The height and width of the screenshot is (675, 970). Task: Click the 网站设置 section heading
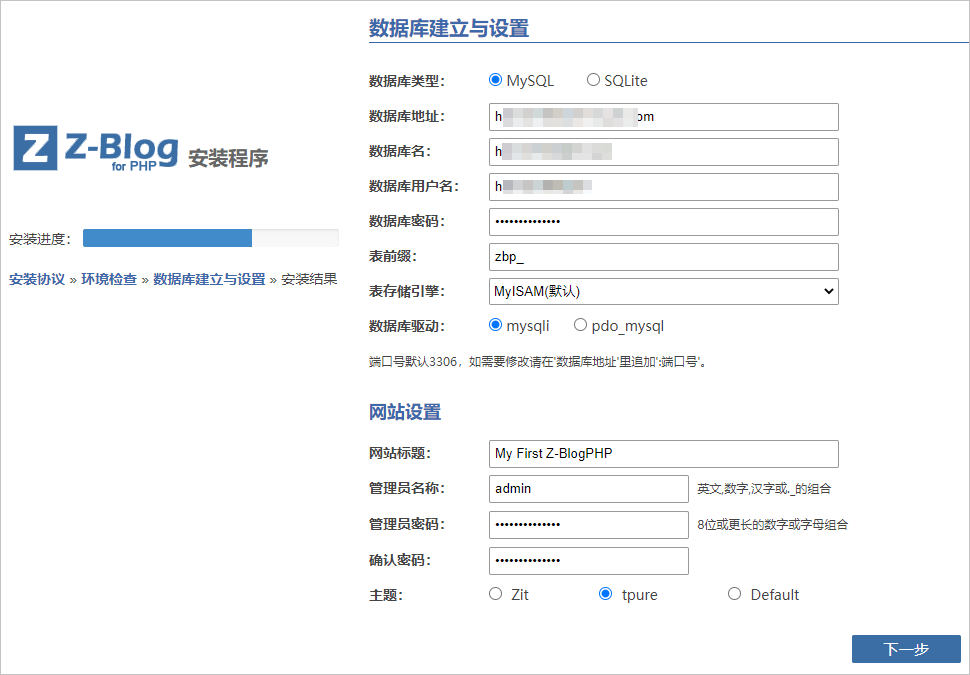coord(405,412)
